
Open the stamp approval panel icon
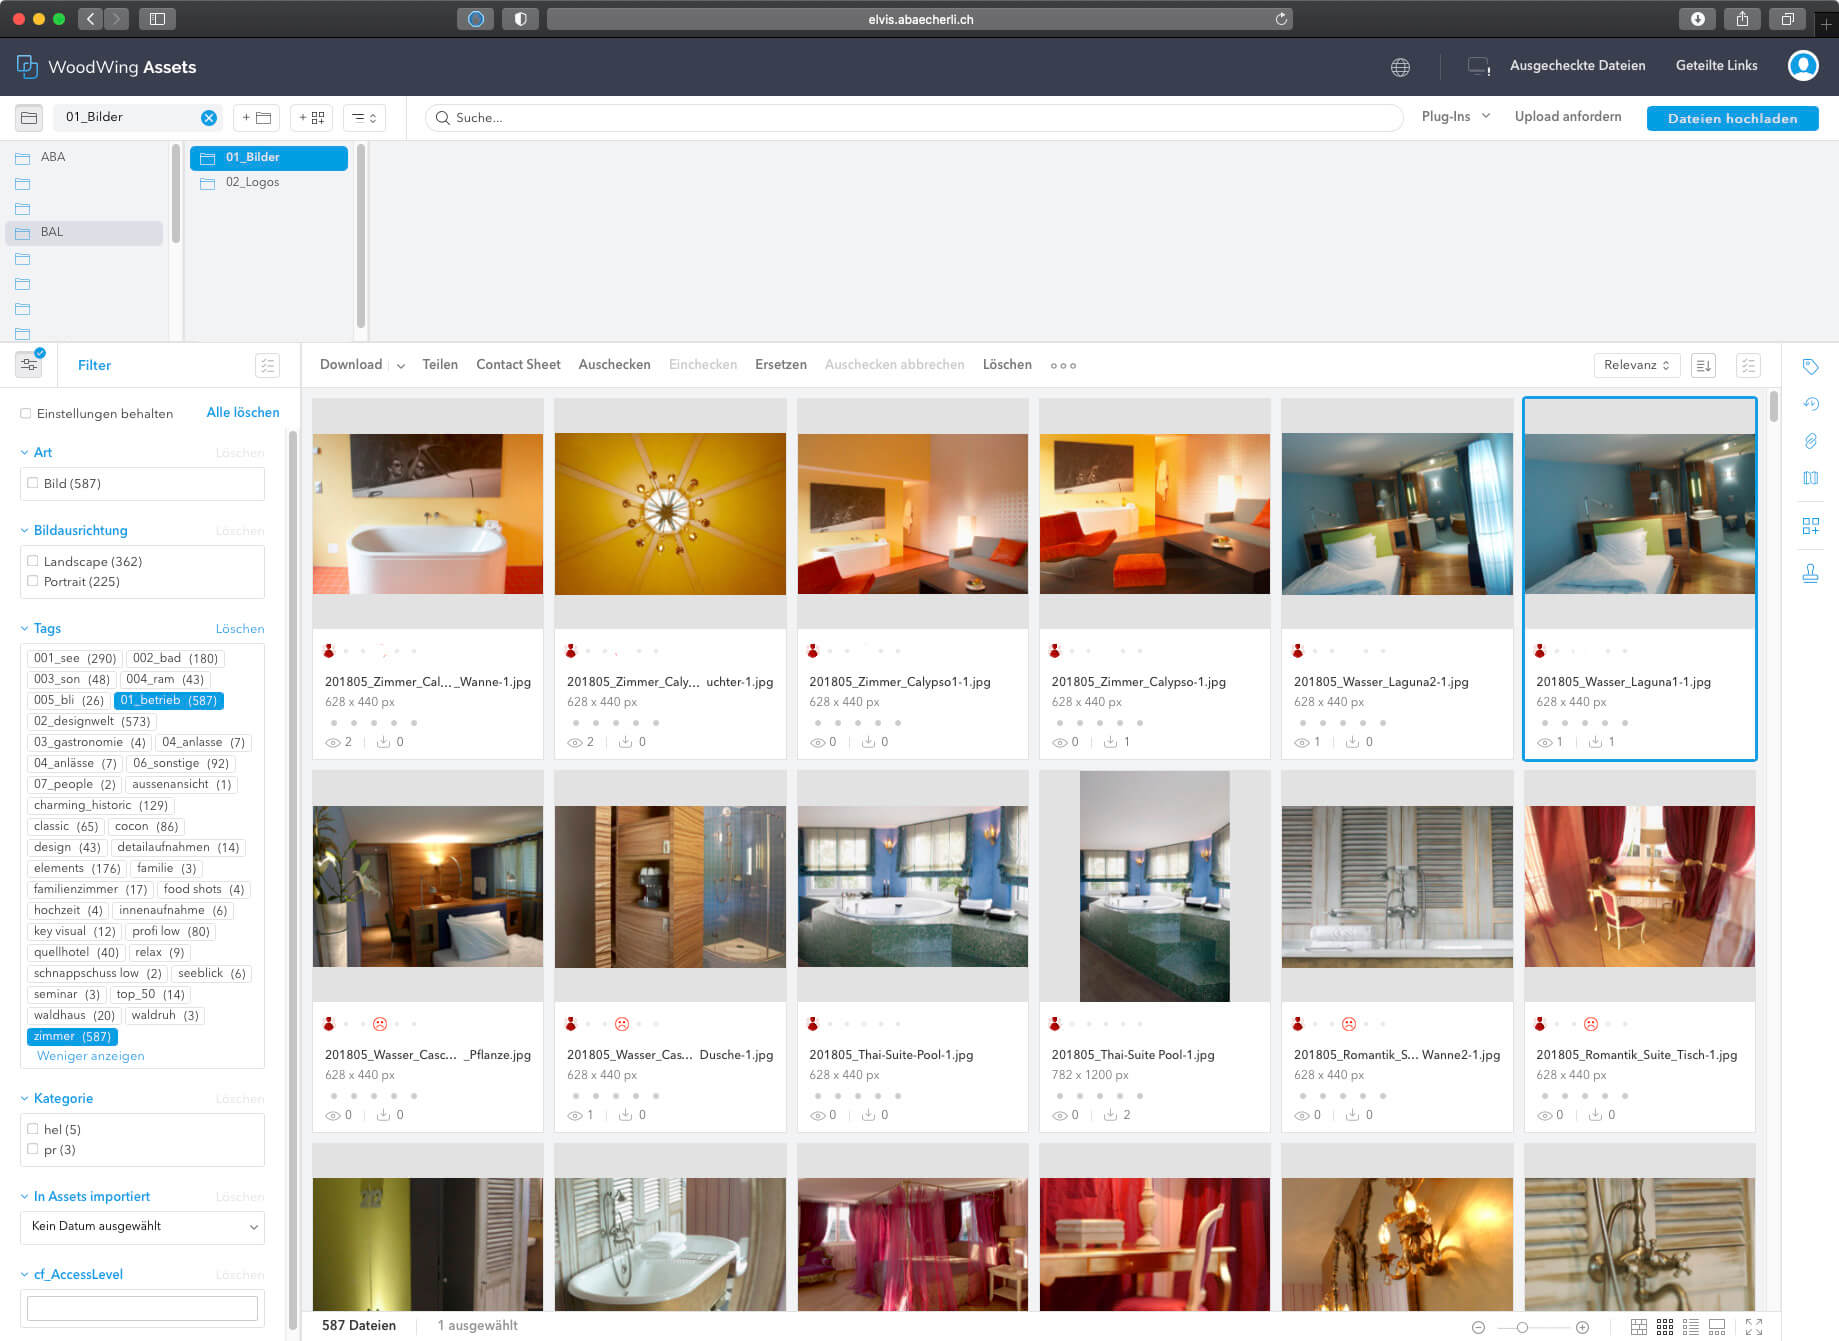pos(1810,574)
